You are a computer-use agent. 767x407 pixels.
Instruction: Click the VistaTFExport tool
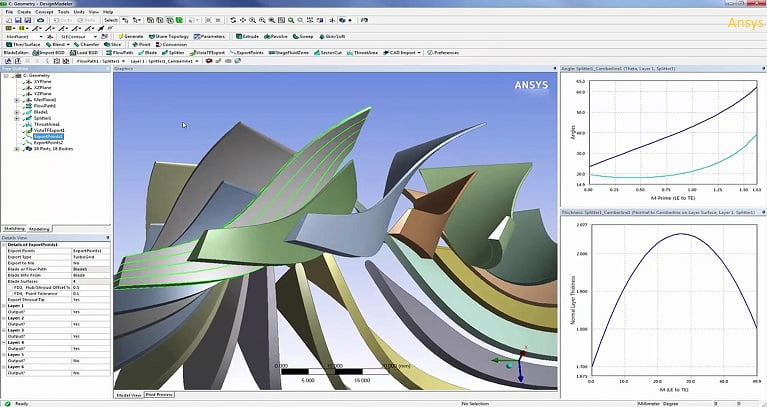point(207,52)
